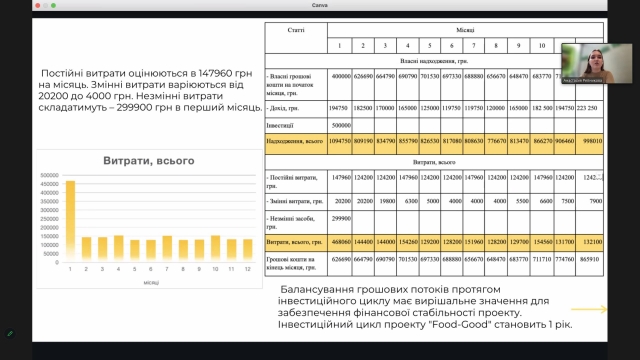Click the month "10" column header in table

coord(542,46)
